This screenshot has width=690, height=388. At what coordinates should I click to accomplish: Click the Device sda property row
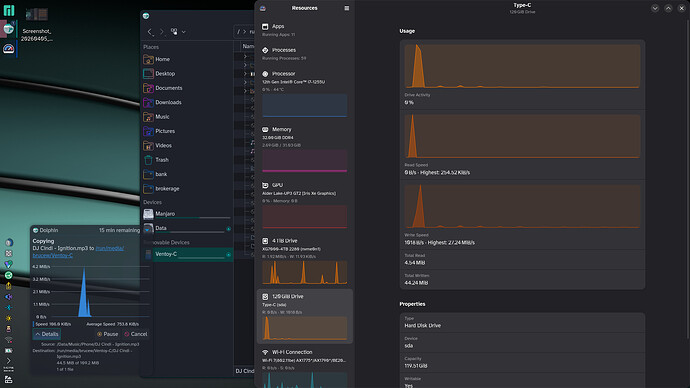tap(522, 343)
